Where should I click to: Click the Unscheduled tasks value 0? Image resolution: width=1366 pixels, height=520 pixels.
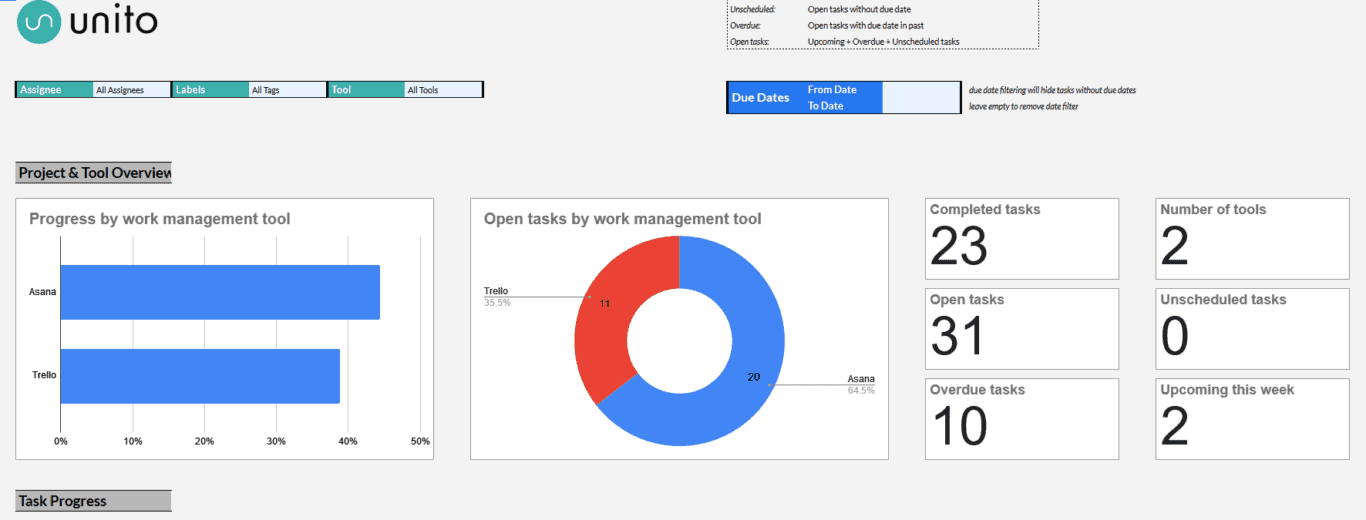[1174, 336]
